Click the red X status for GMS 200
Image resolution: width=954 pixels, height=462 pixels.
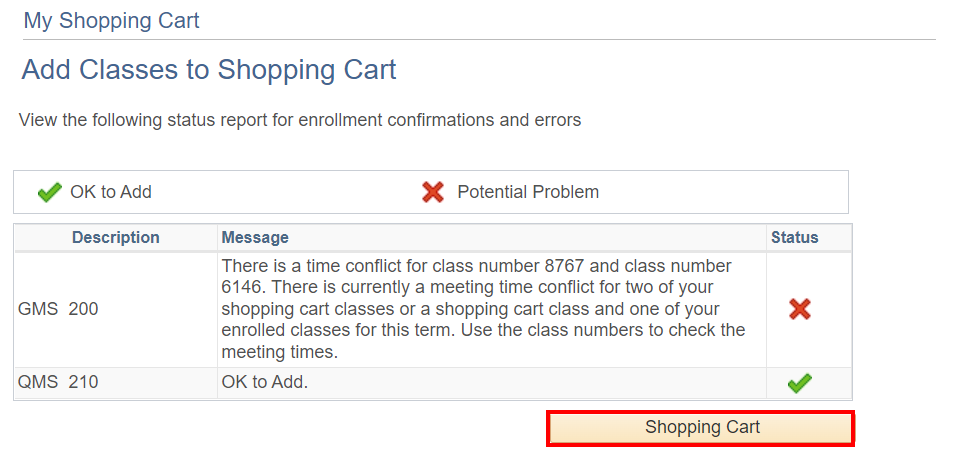(799, 309)
